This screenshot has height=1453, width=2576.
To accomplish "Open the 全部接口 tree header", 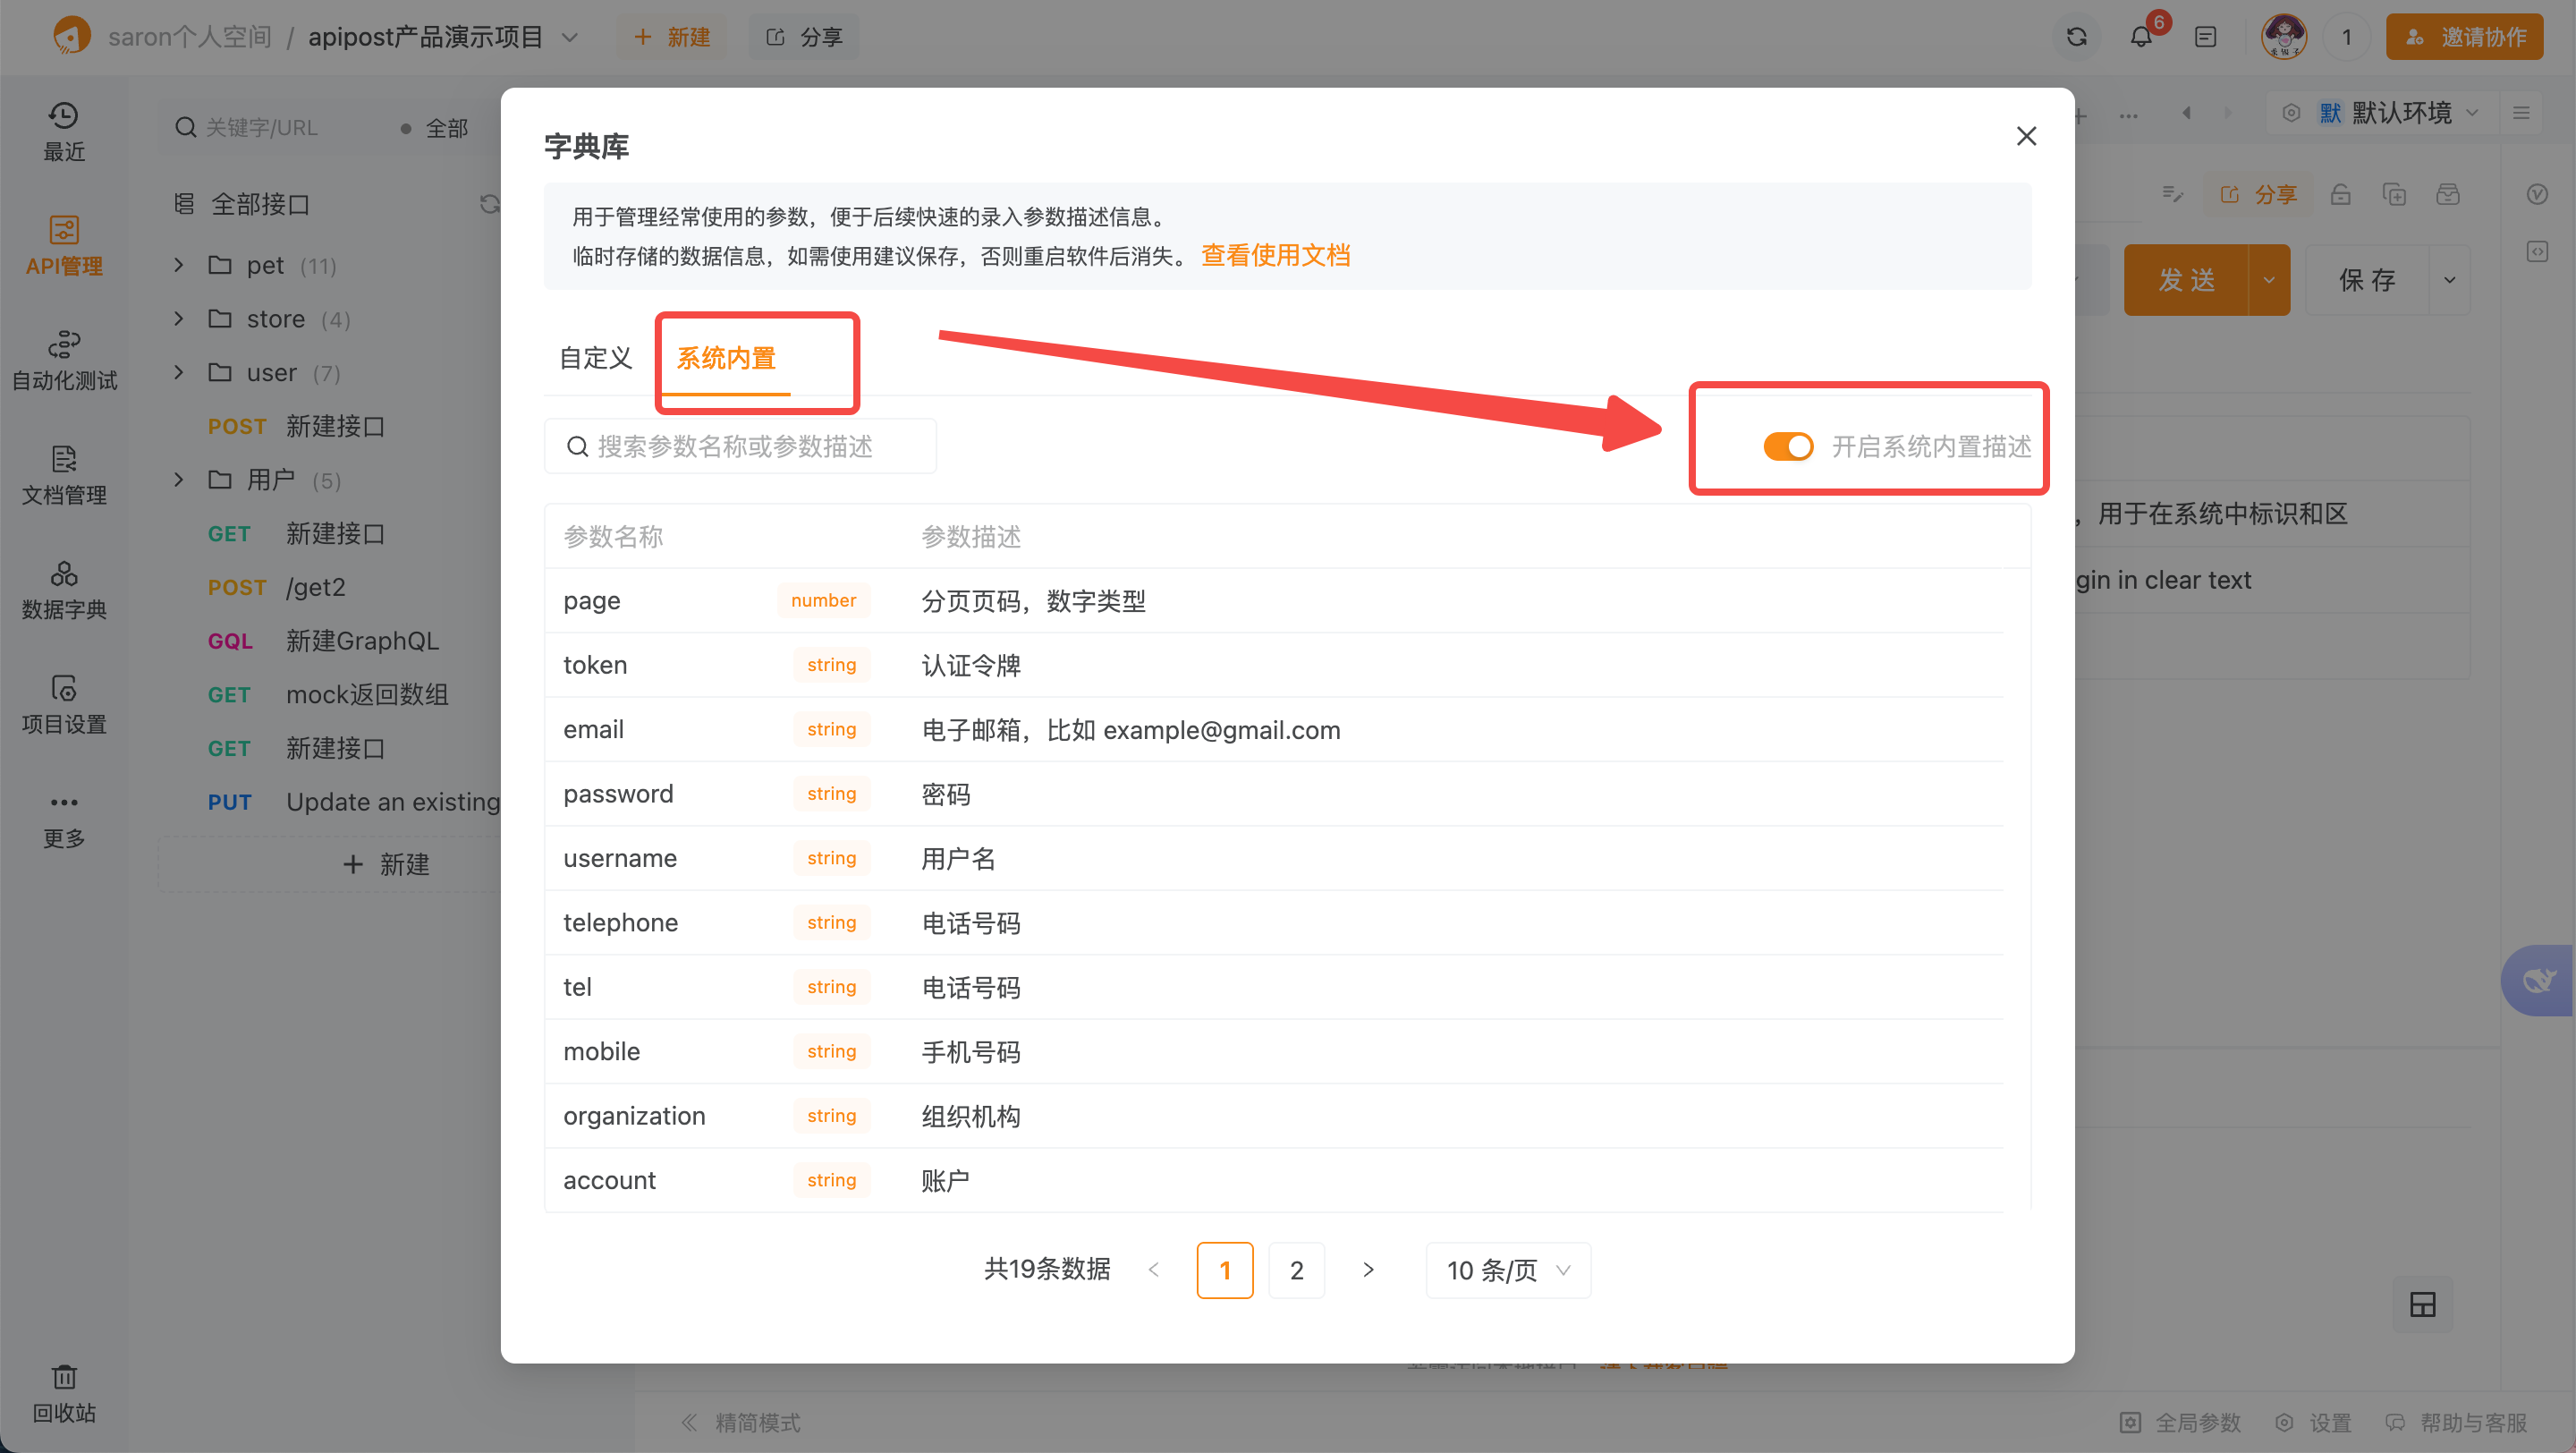I will coord(260,204).
